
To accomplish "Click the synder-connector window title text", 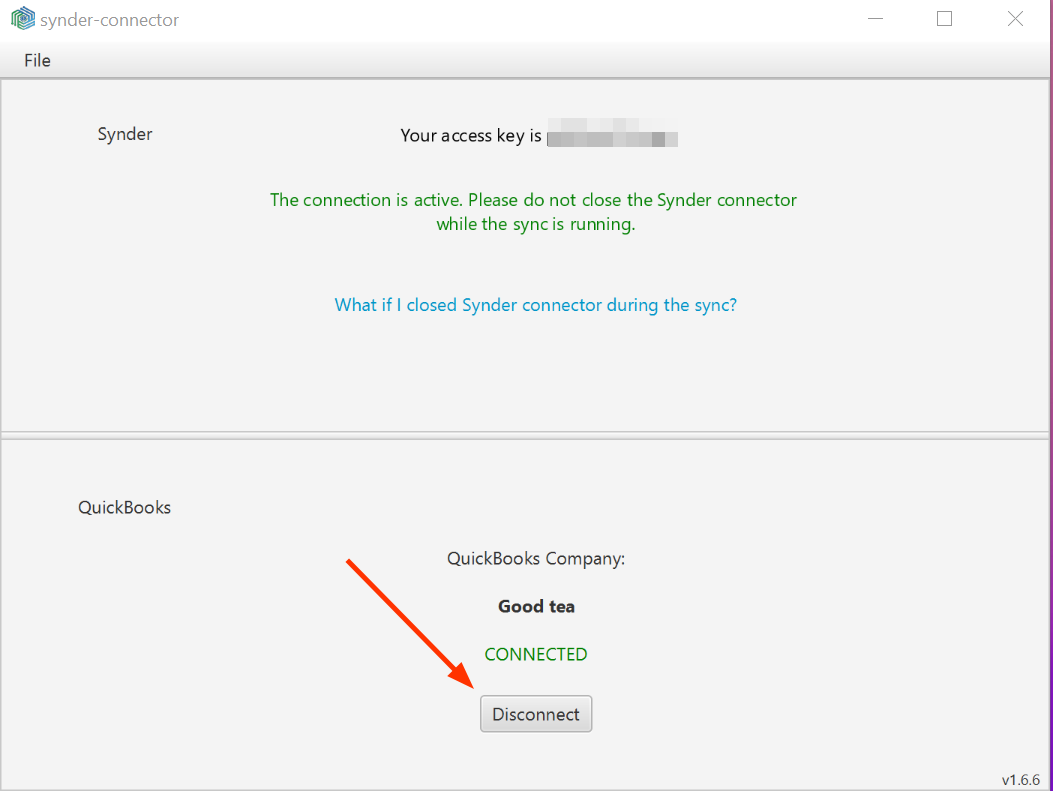I will 109,20.
